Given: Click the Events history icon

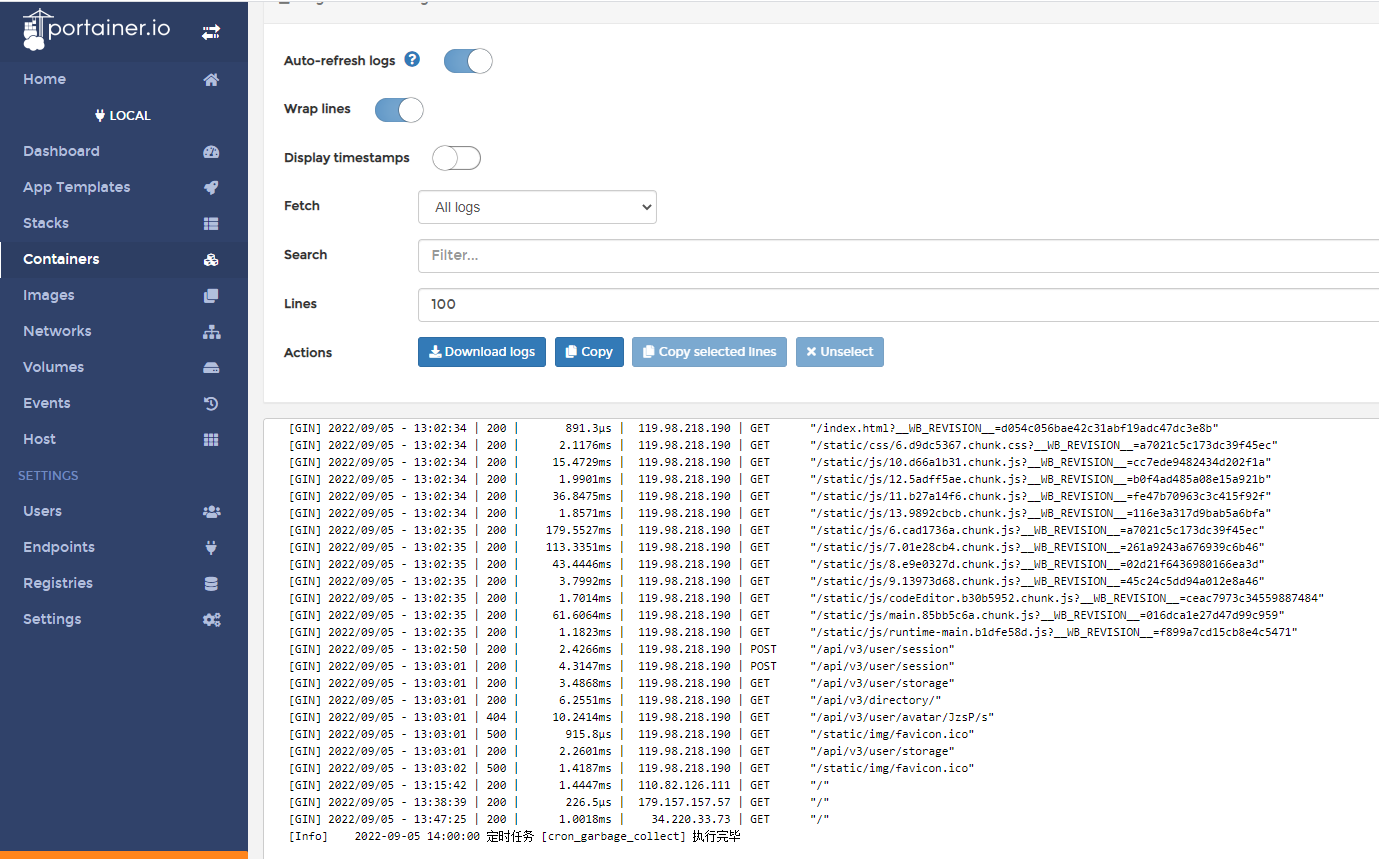Looking at the screenshot, I should pyautogui.click(x=211, y=404).
